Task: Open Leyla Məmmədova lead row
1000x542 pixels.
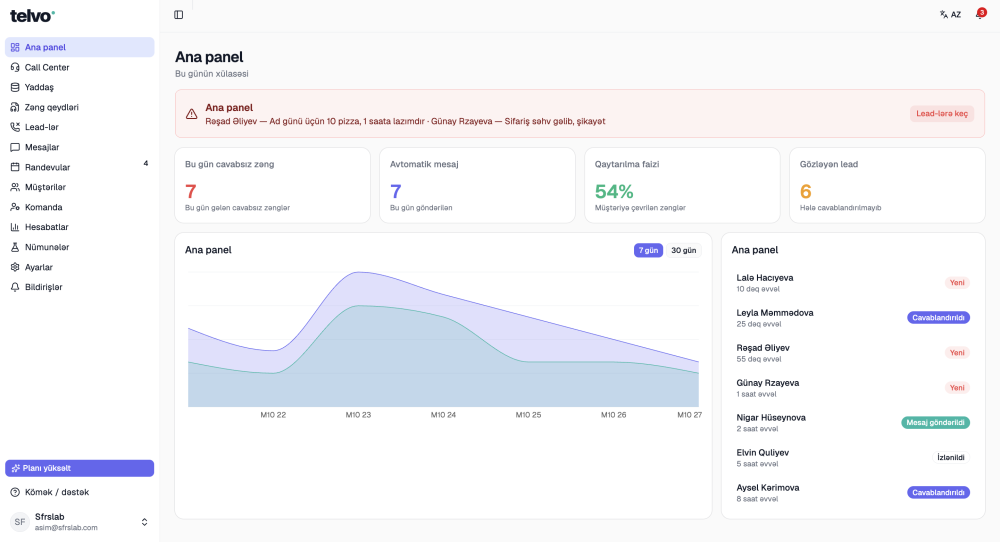Action: coord(853,318)
